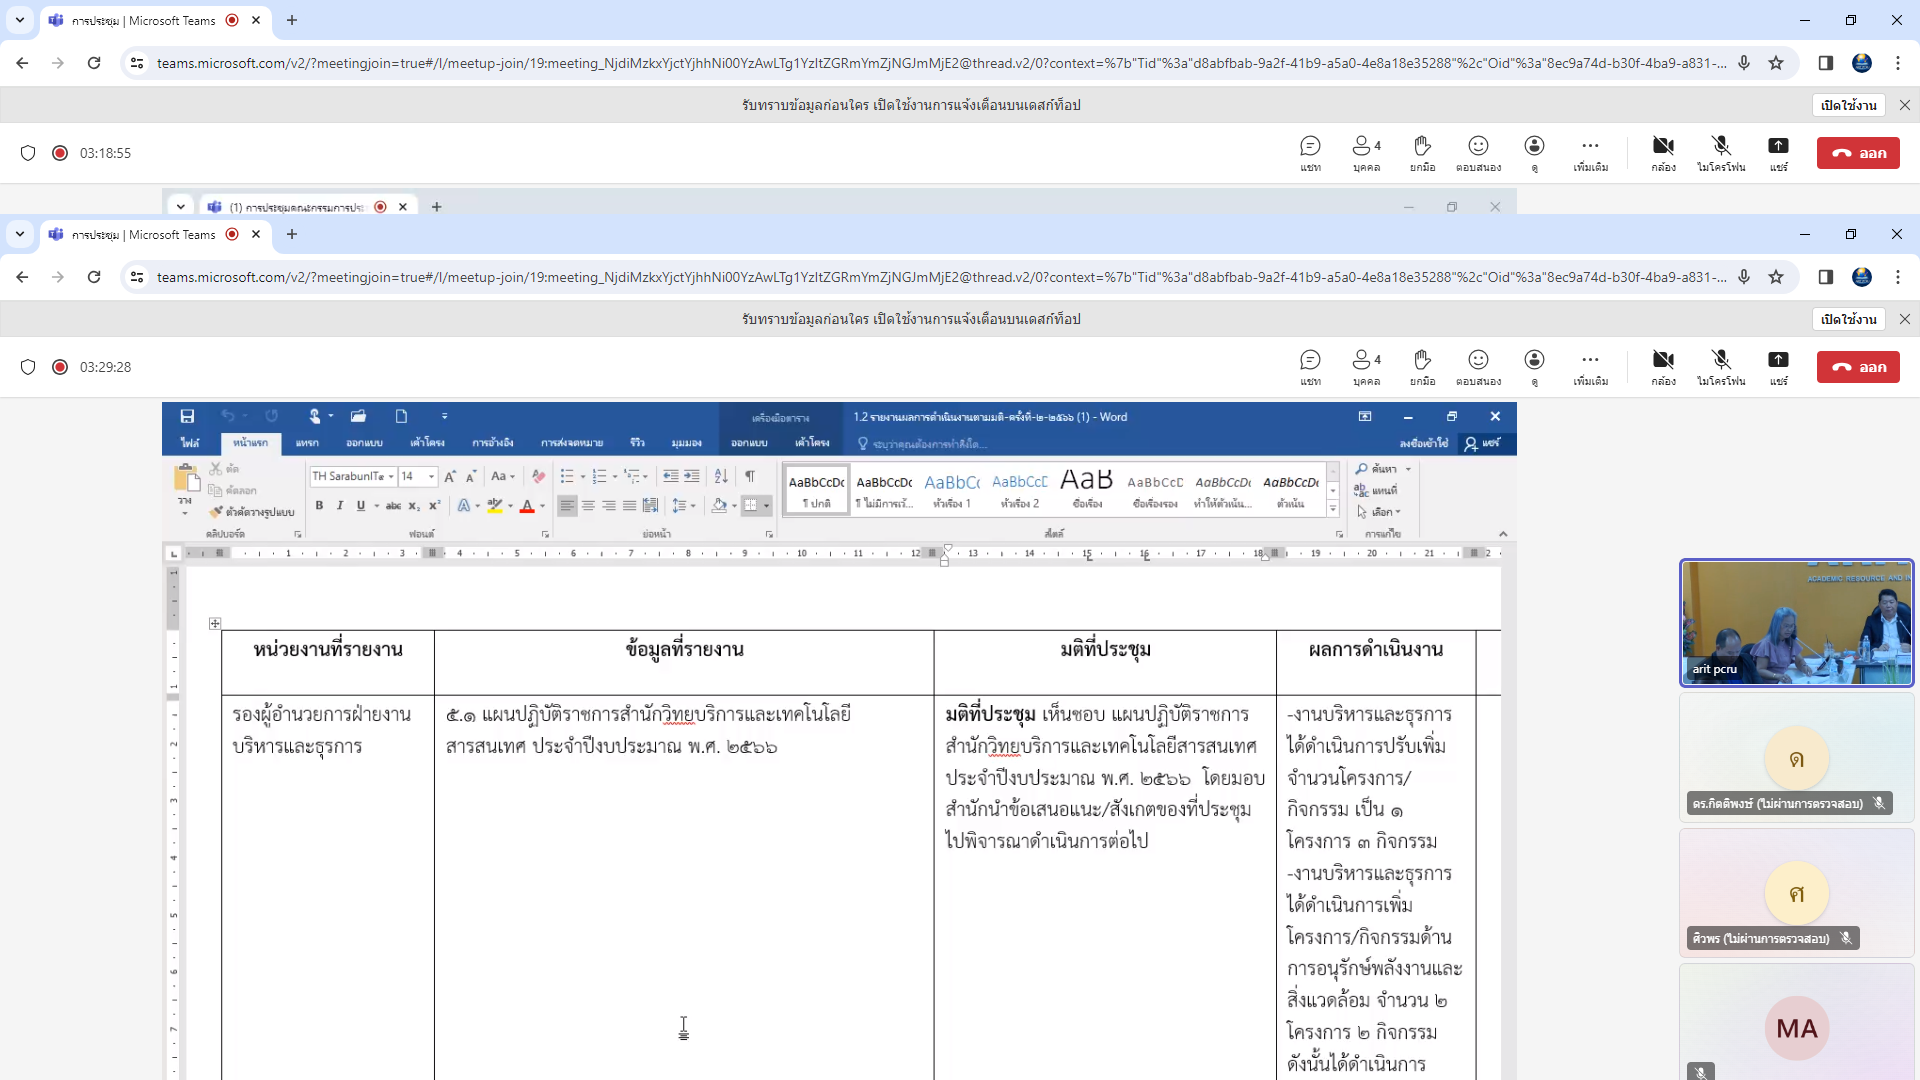Open the Insert tab in Word
The height and width of the screenshot is (1080, 1920).
(x=307, y=443)
